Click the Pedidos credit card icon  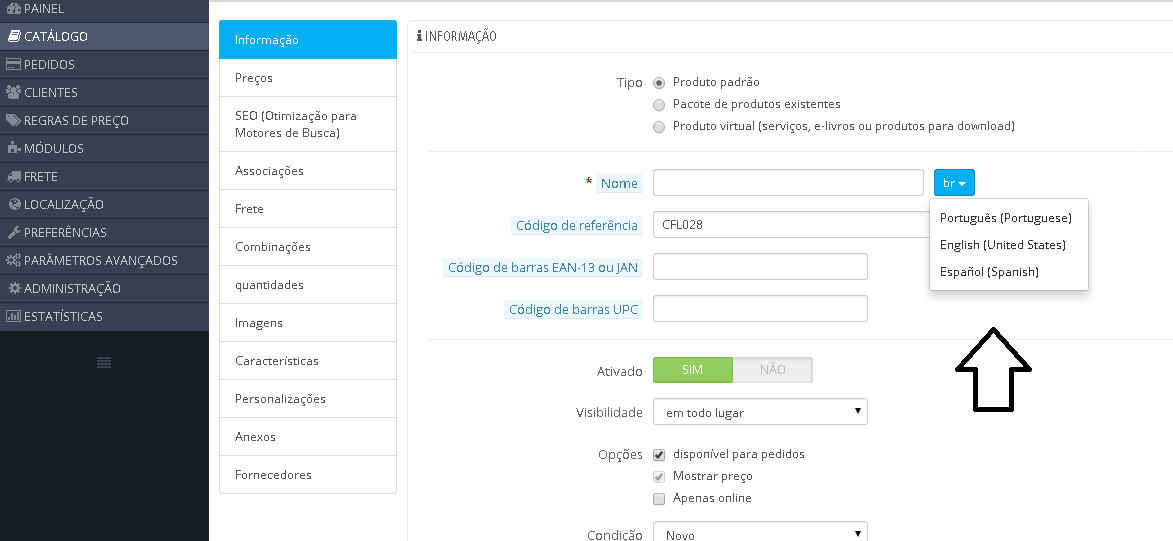(13, 64)
